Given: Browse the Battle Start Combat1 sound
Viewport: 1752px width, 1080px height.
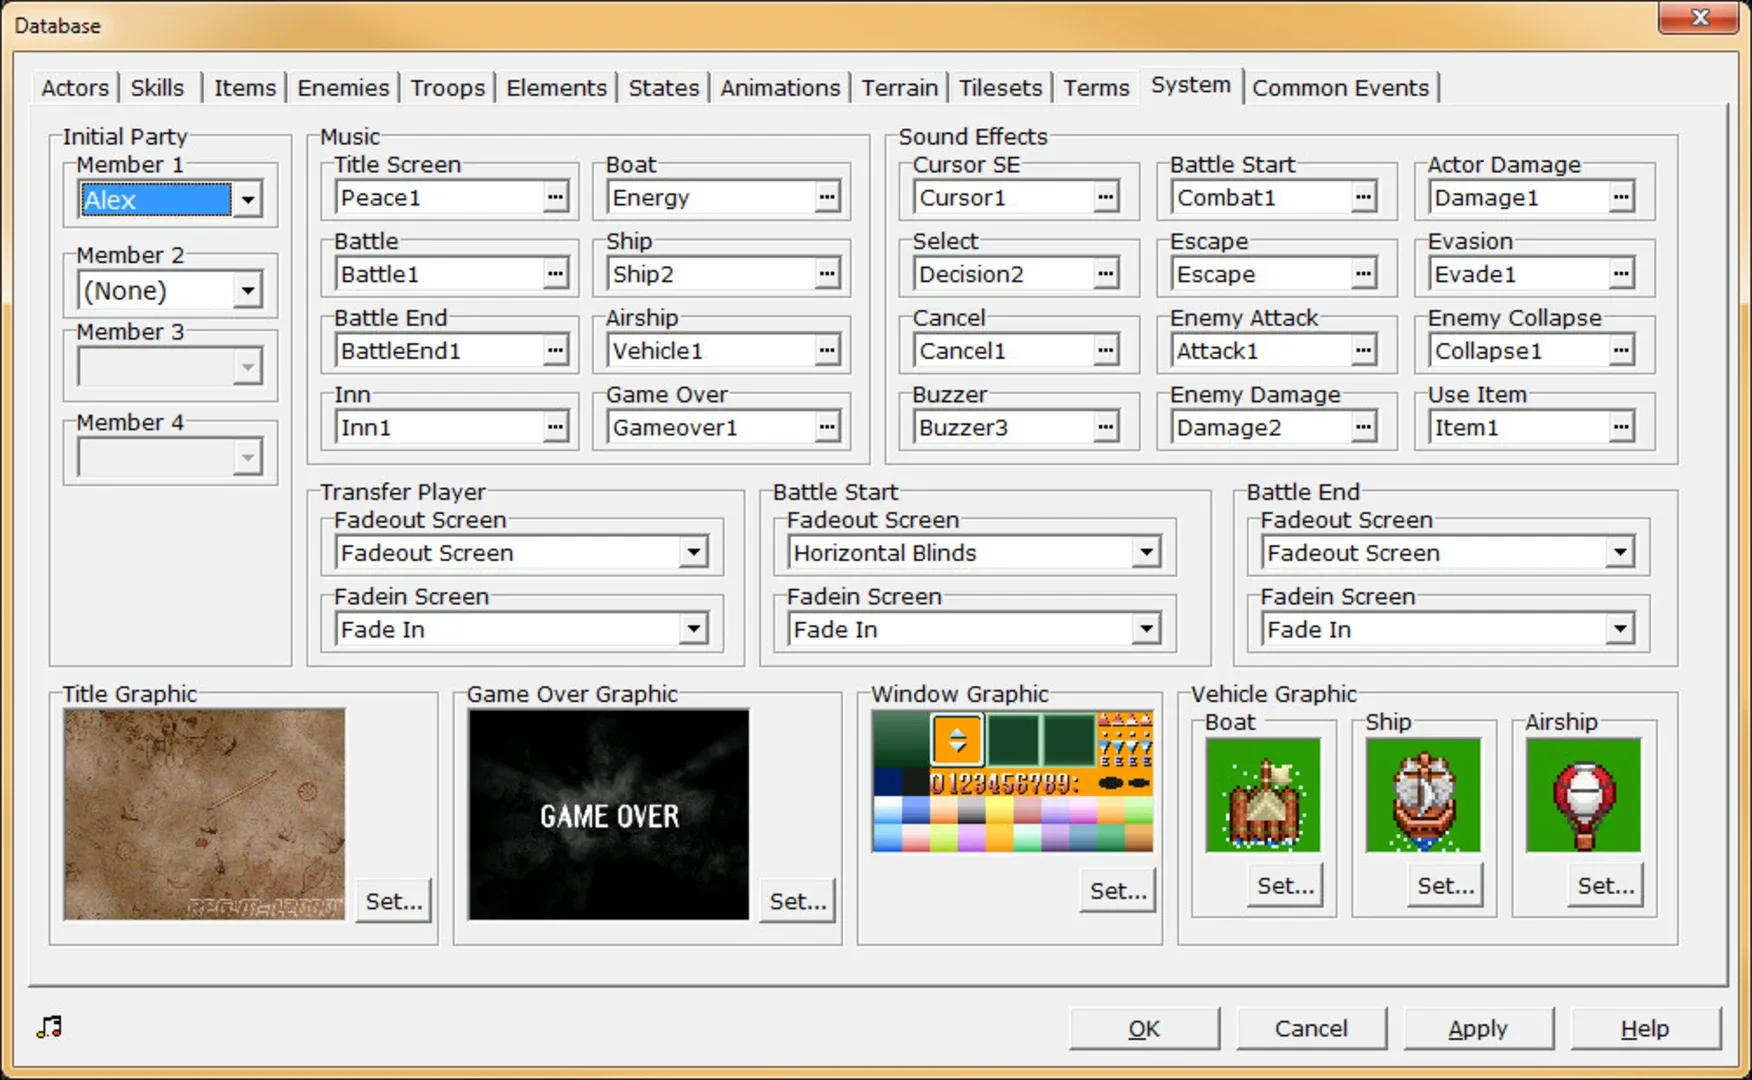Looking at the screenshot, I should point(1363,197).
